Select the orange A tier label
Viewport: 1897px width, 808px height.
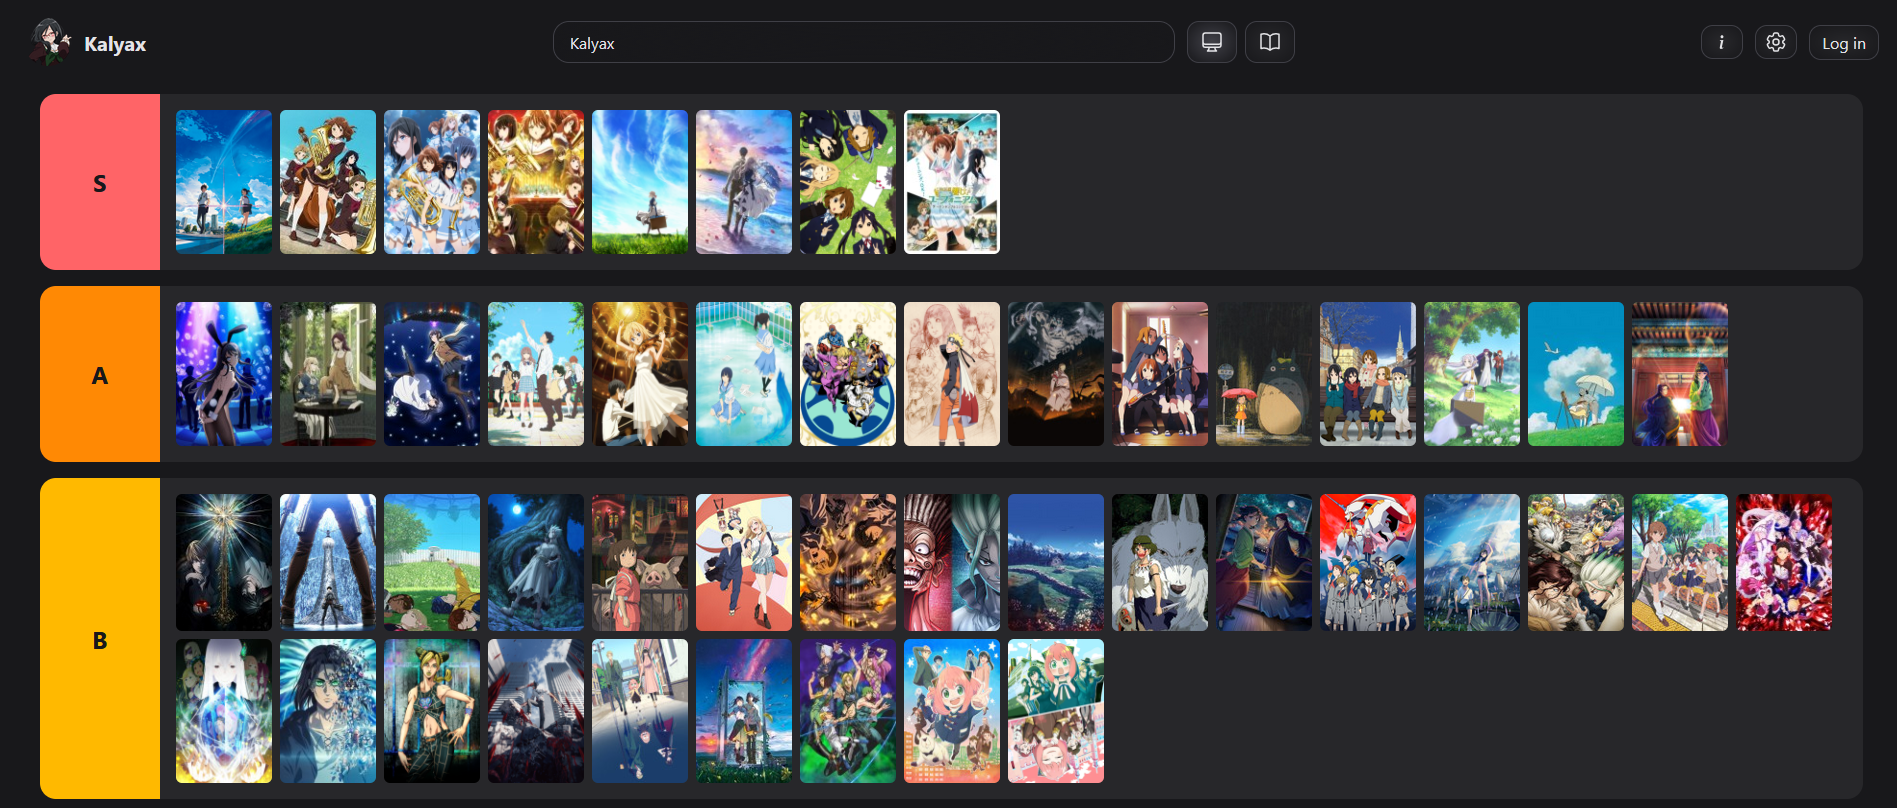click(x=100, y=374)
